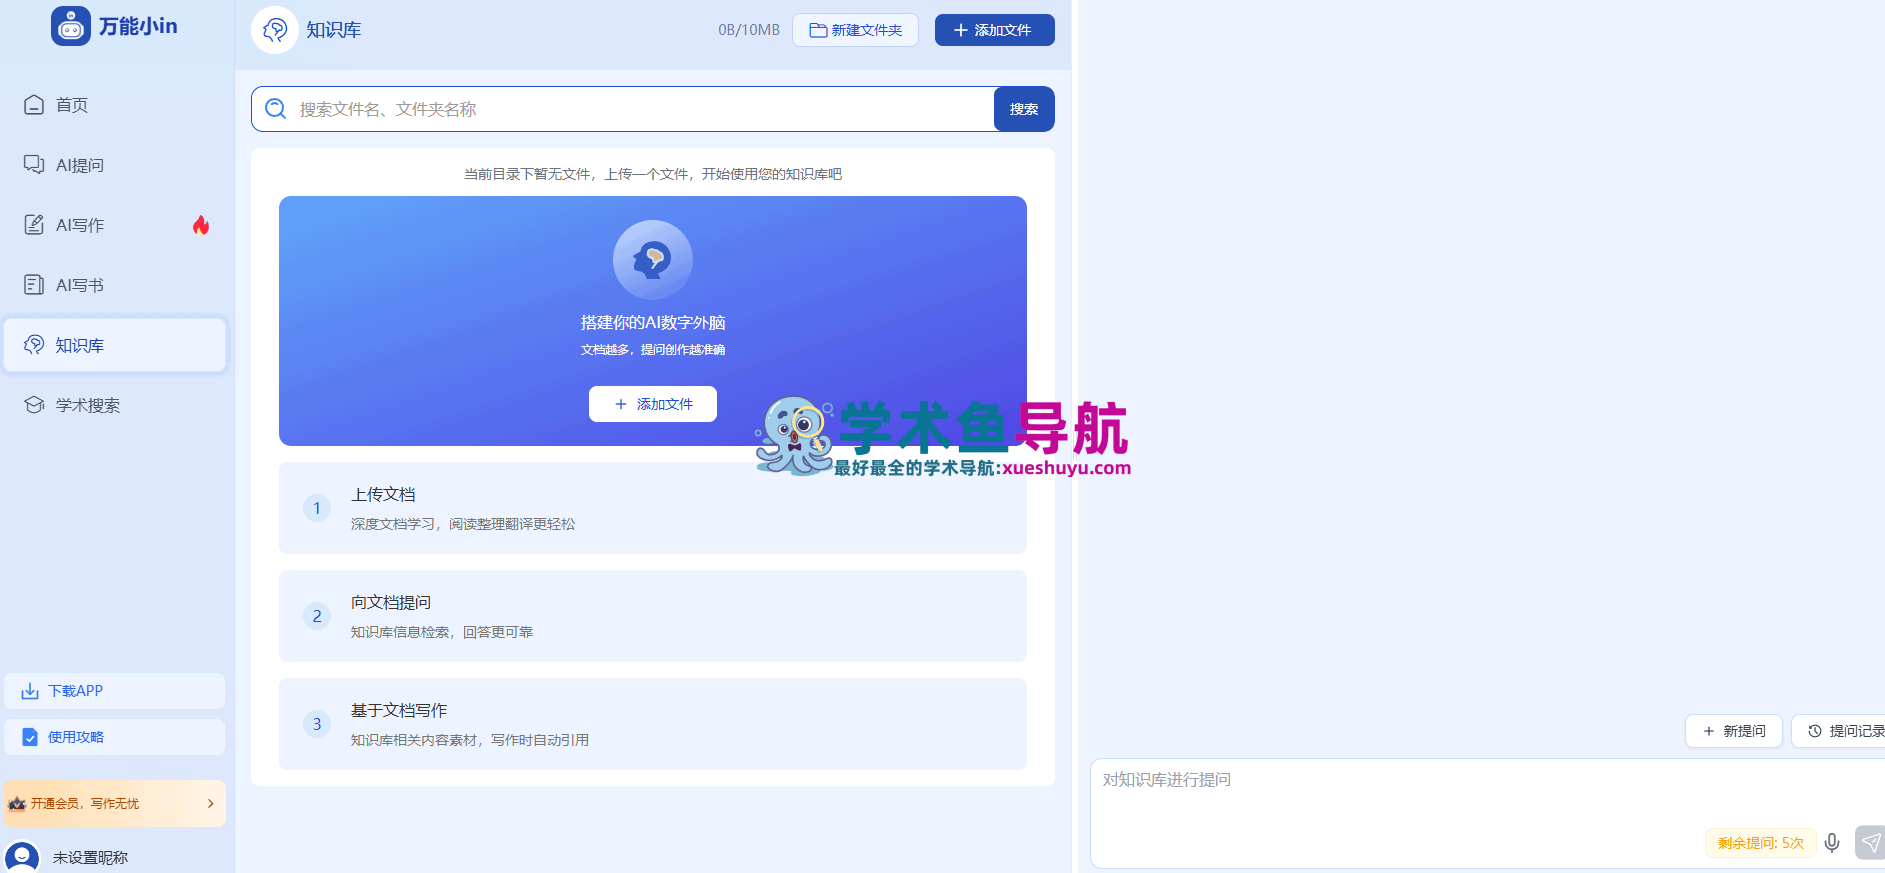
Task: Click the microphone voice input icon
Action: [1832, 843]
